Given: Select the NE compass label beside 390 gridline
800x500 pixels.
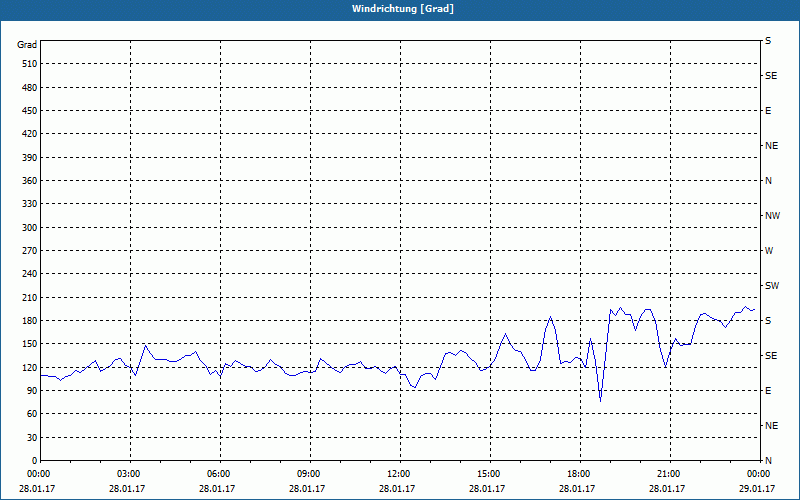Looking at the screenshot, I should tap(771, 146).
